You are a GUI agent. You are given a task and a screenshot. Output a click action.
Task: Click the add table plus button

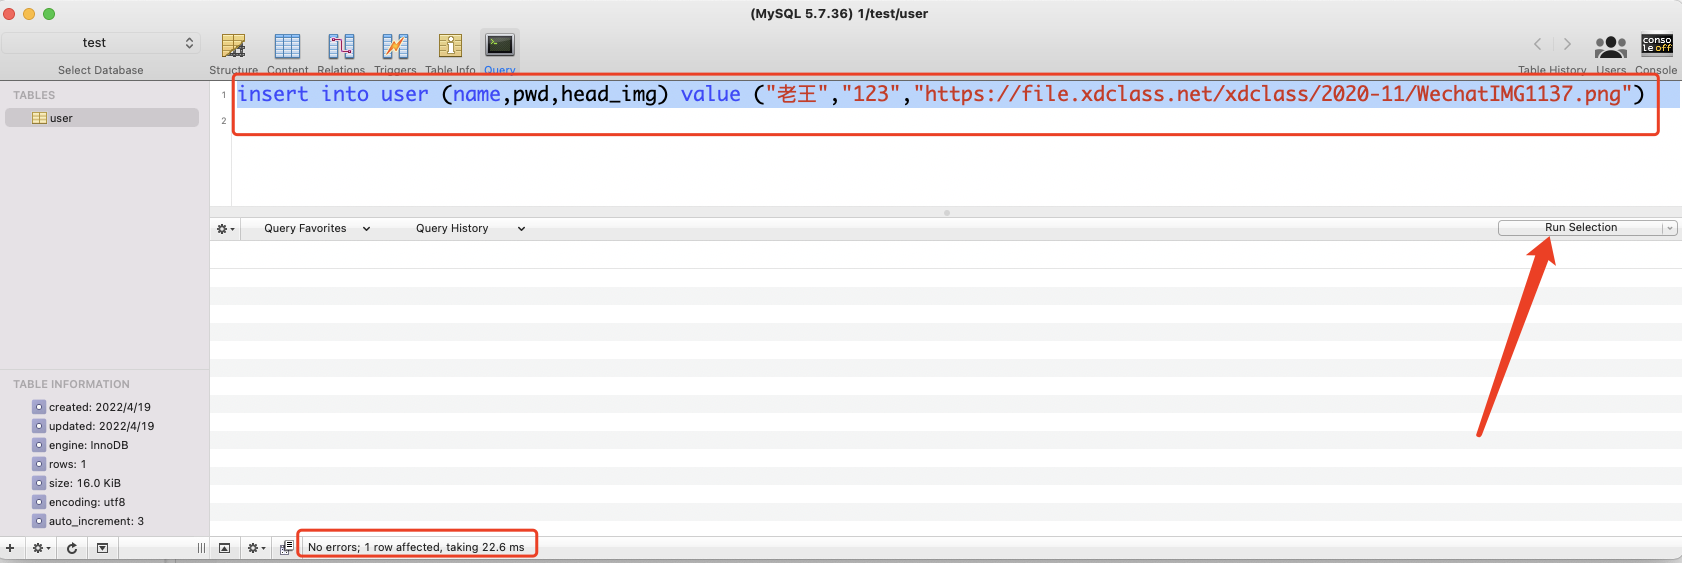tap(10, 548)
